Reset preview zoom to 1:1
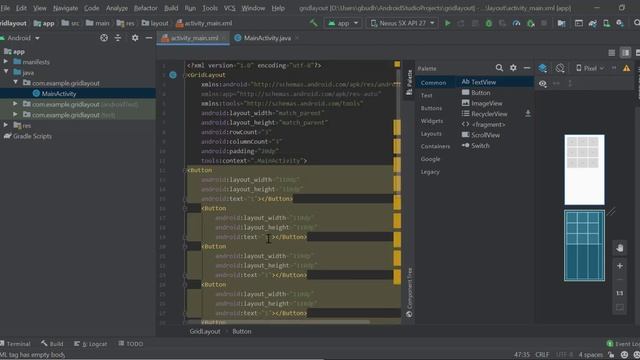The height and width of the screenshot is (360, 640). pos(620,293)
